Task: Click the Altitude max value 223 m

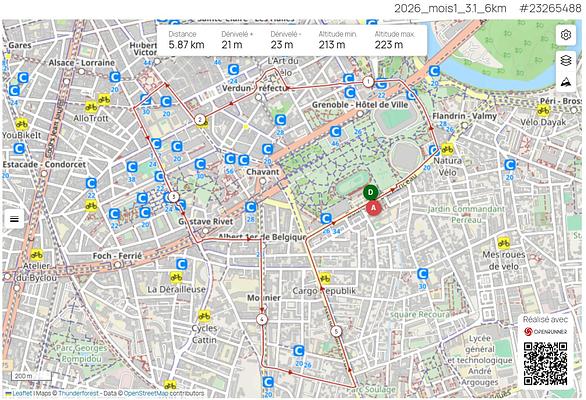Action: coord(389,45)
